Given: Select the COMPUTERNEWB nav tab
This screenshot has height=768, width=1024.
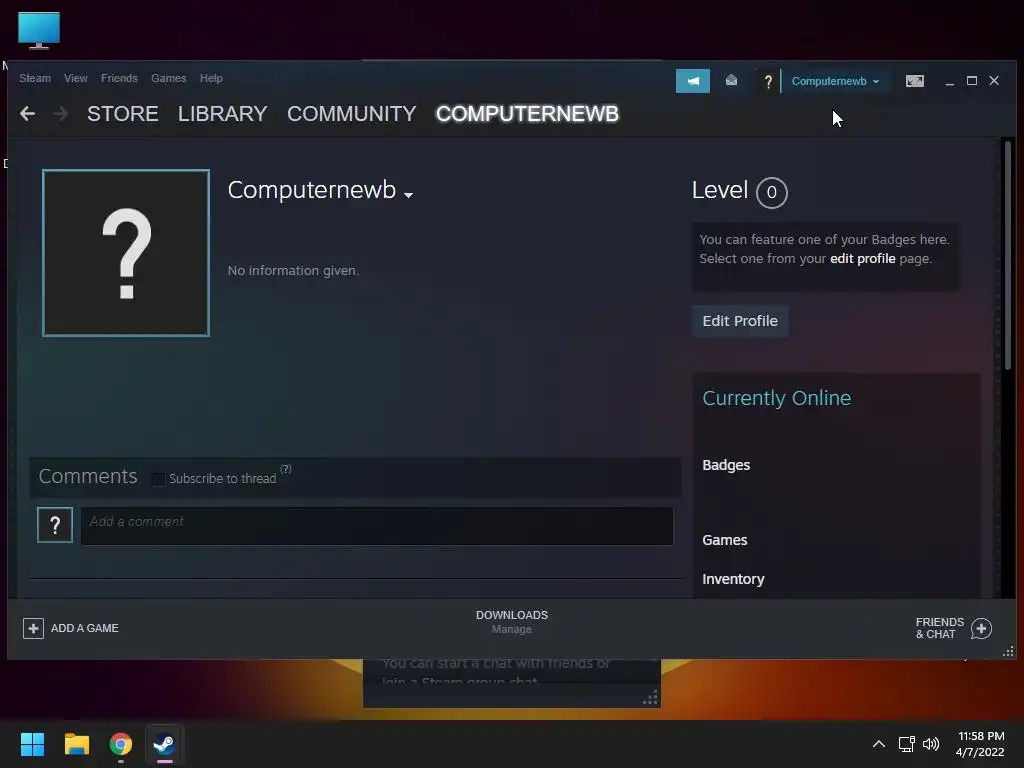Looking at the screenshot, I should click(527, 114).
